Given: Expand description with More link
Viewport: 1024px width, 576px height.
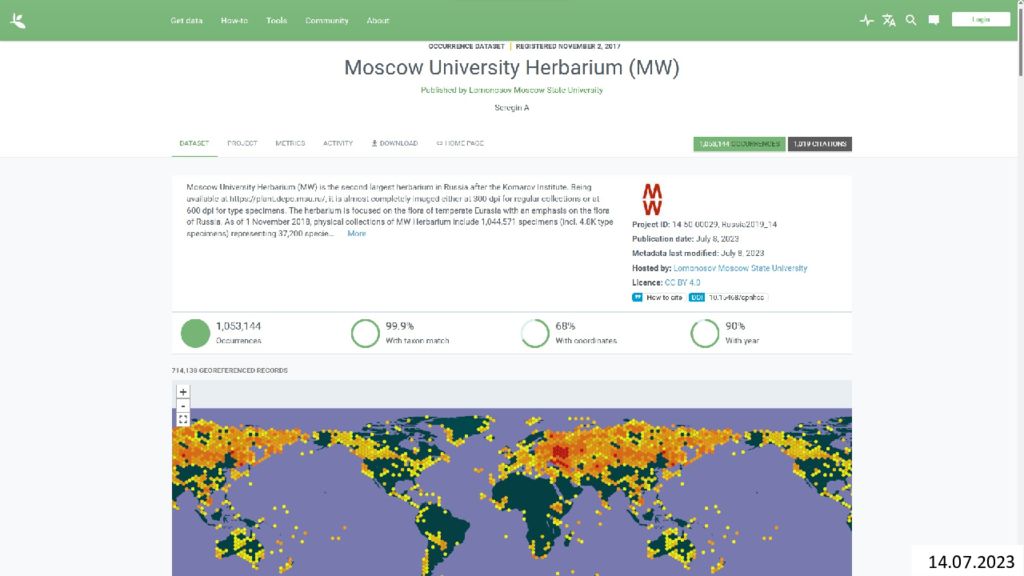Looking at the screenshot, I should point(357,234).
